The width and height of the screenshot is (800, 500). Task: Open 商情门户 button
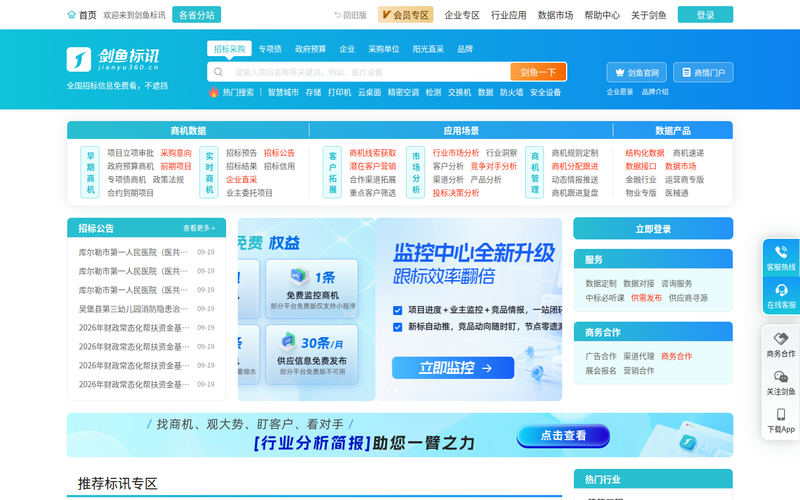pos(703,72)
